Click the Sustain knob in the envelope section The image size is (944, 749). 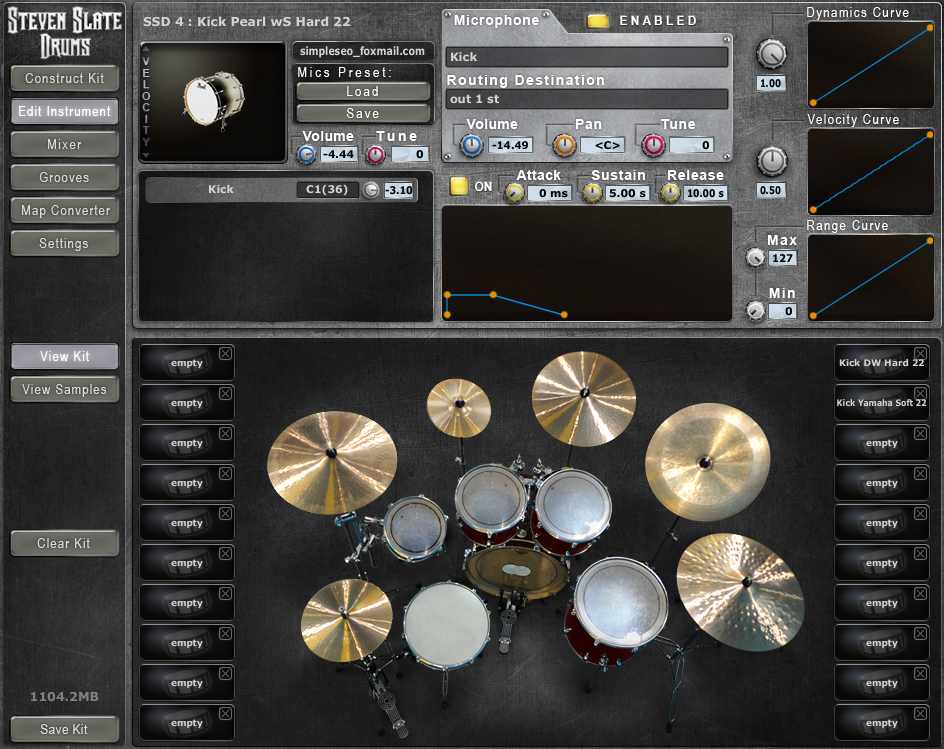pos(594,191)
